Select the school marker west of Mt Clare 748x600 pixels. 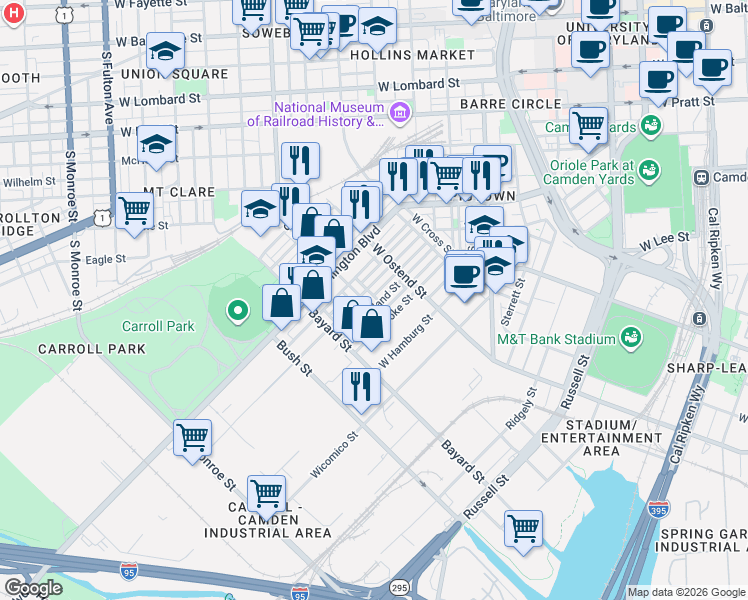coord(156,145)
